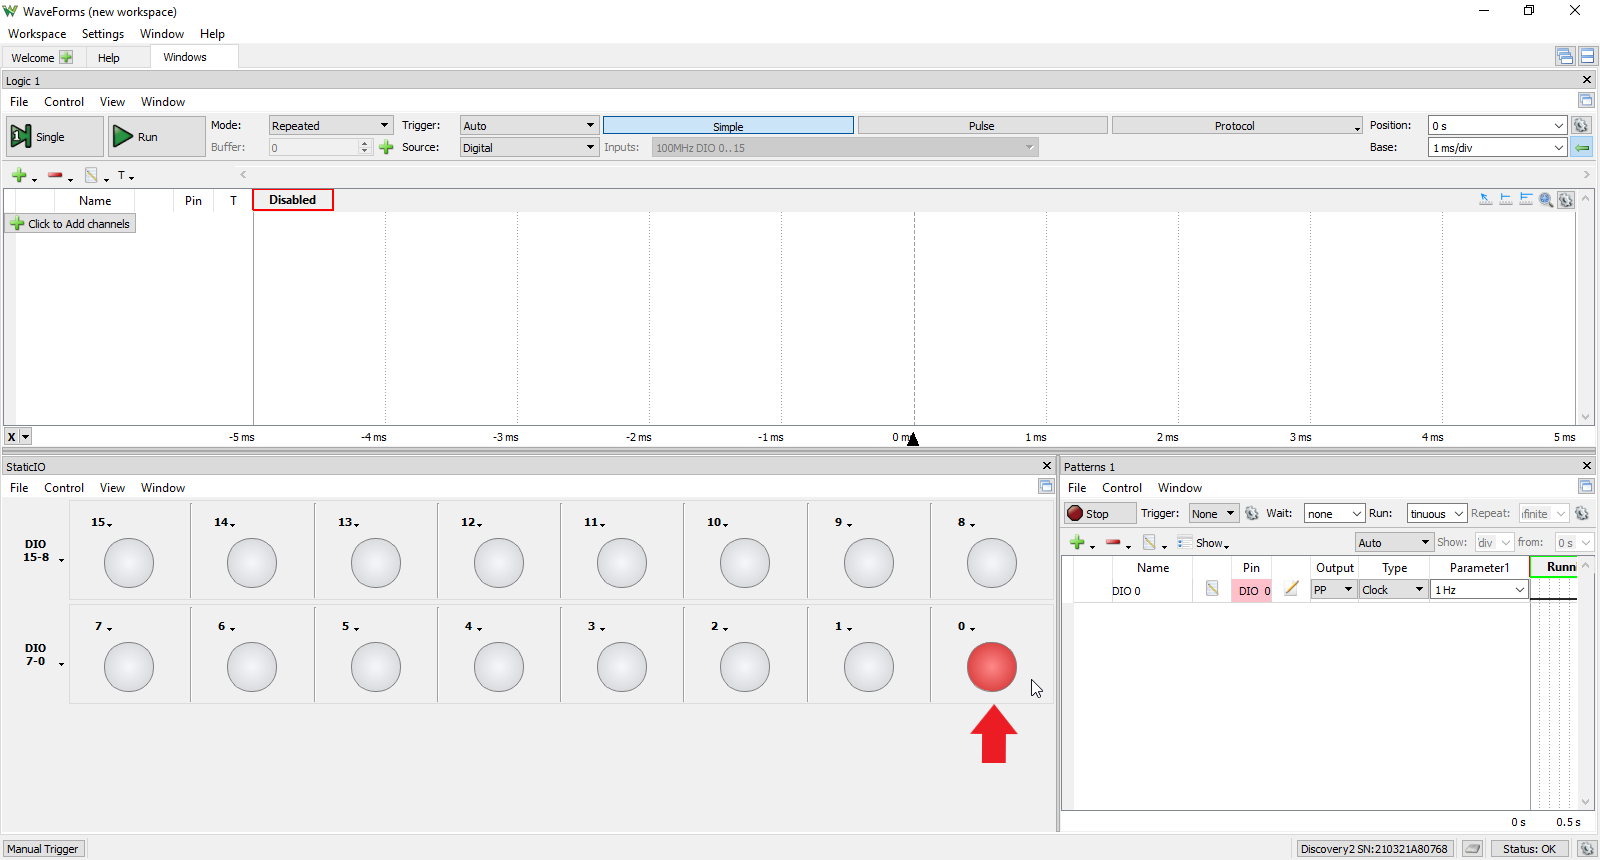Click the pencil edit icon for DIO 0

tap(1291, 590)
